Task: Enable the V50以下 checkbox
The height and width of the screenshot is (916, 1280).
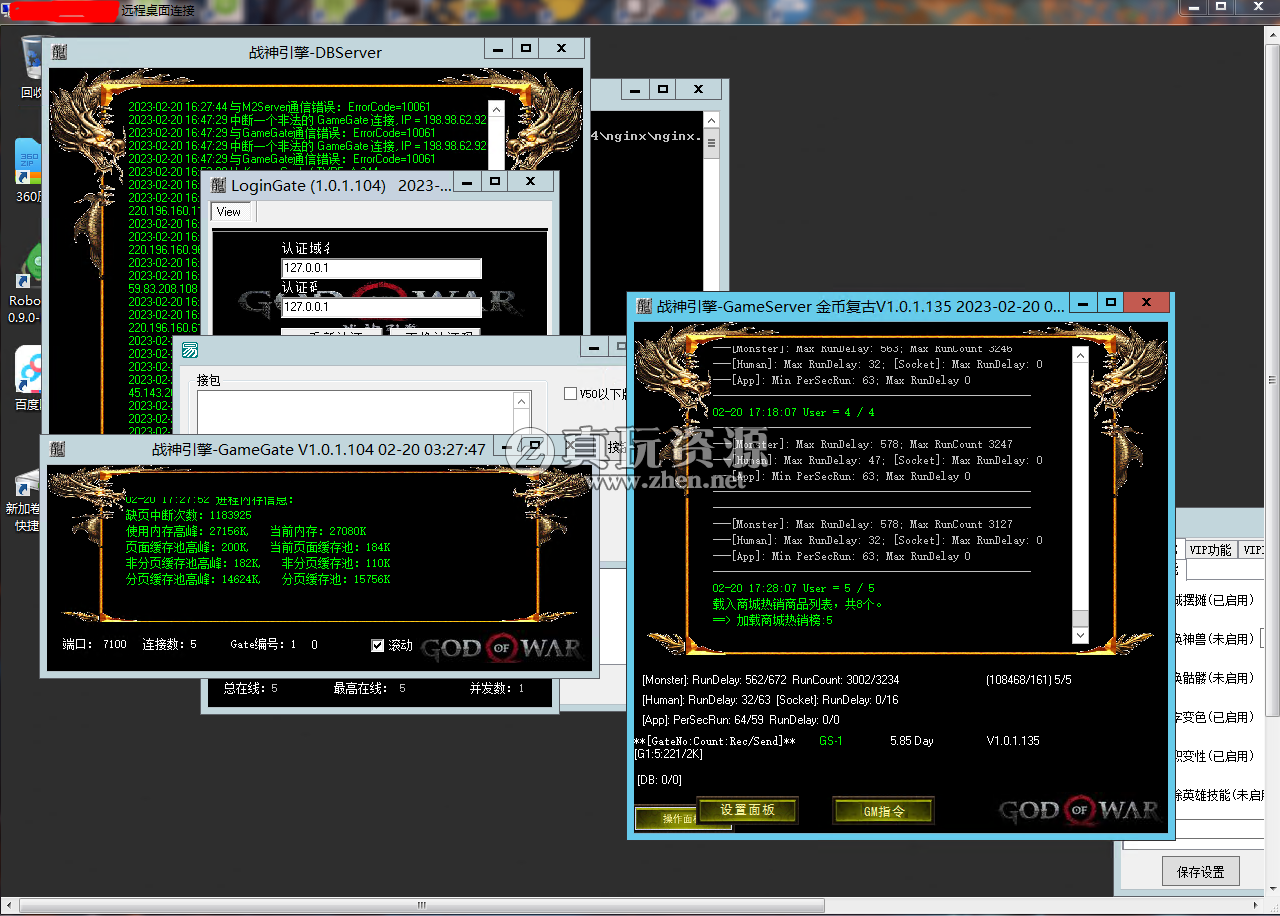Action: (571, 394)
